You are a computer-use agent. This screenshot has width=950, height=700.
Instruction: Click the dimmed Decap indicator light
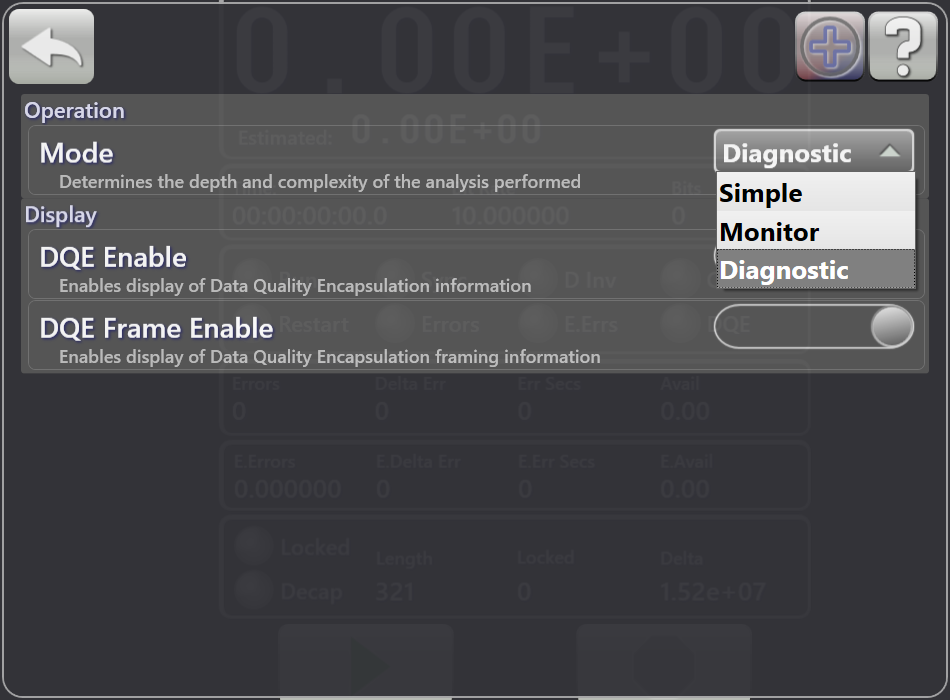(253, 591)
